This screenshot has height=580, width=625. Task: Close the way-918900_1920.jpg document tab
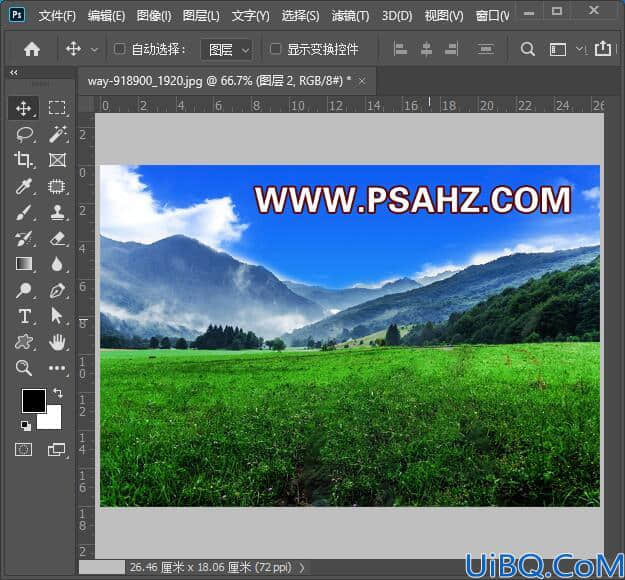tap(362, 81)
